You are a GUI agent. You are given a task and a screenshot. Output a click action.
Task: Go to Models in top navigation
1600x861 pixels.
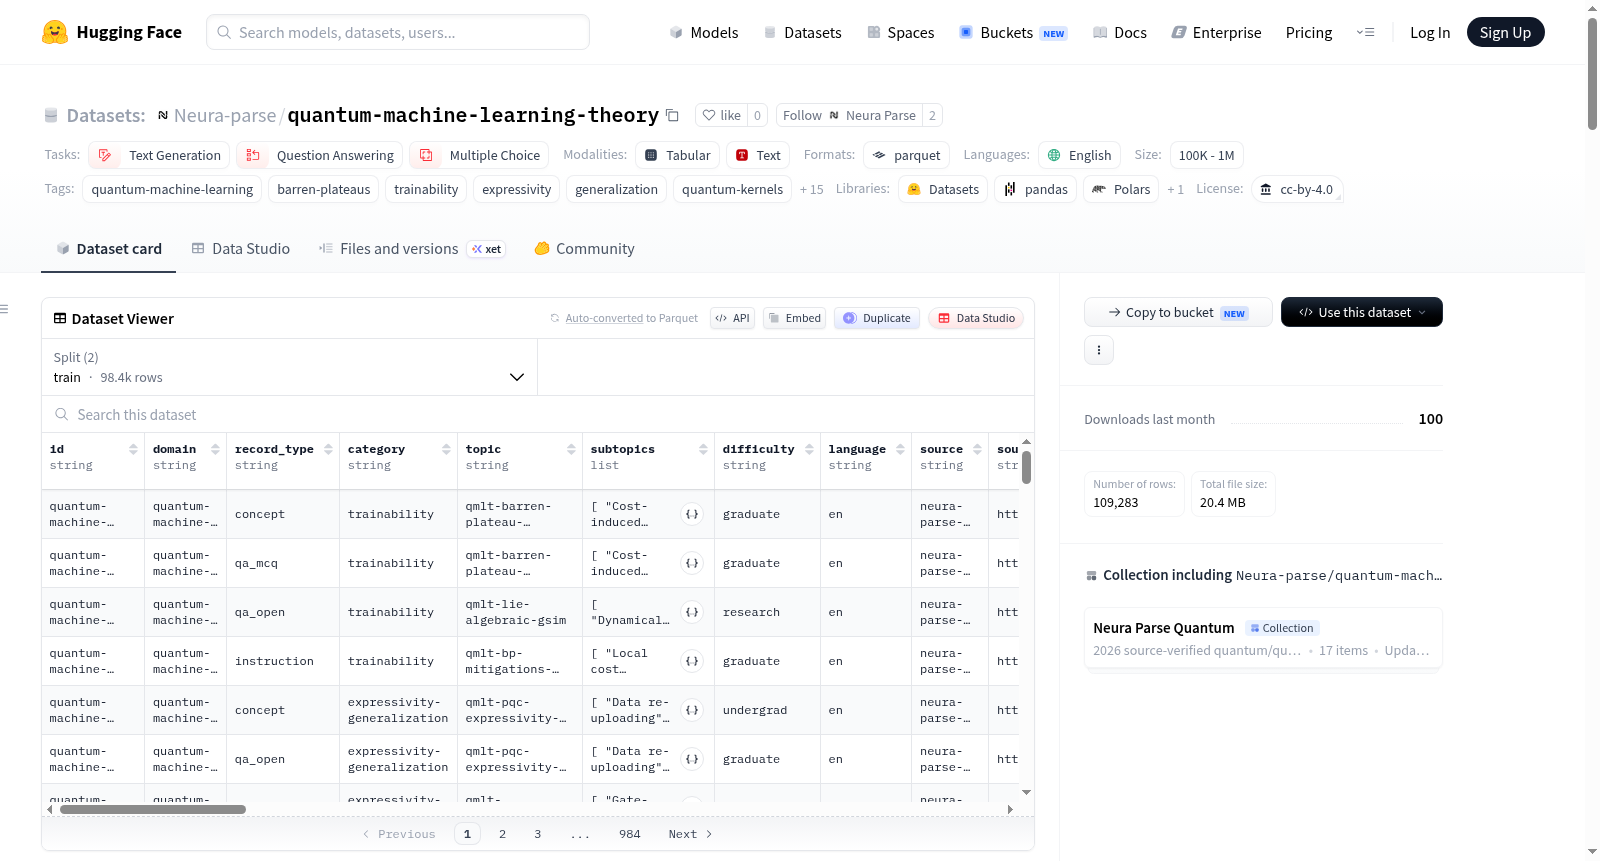704,32
